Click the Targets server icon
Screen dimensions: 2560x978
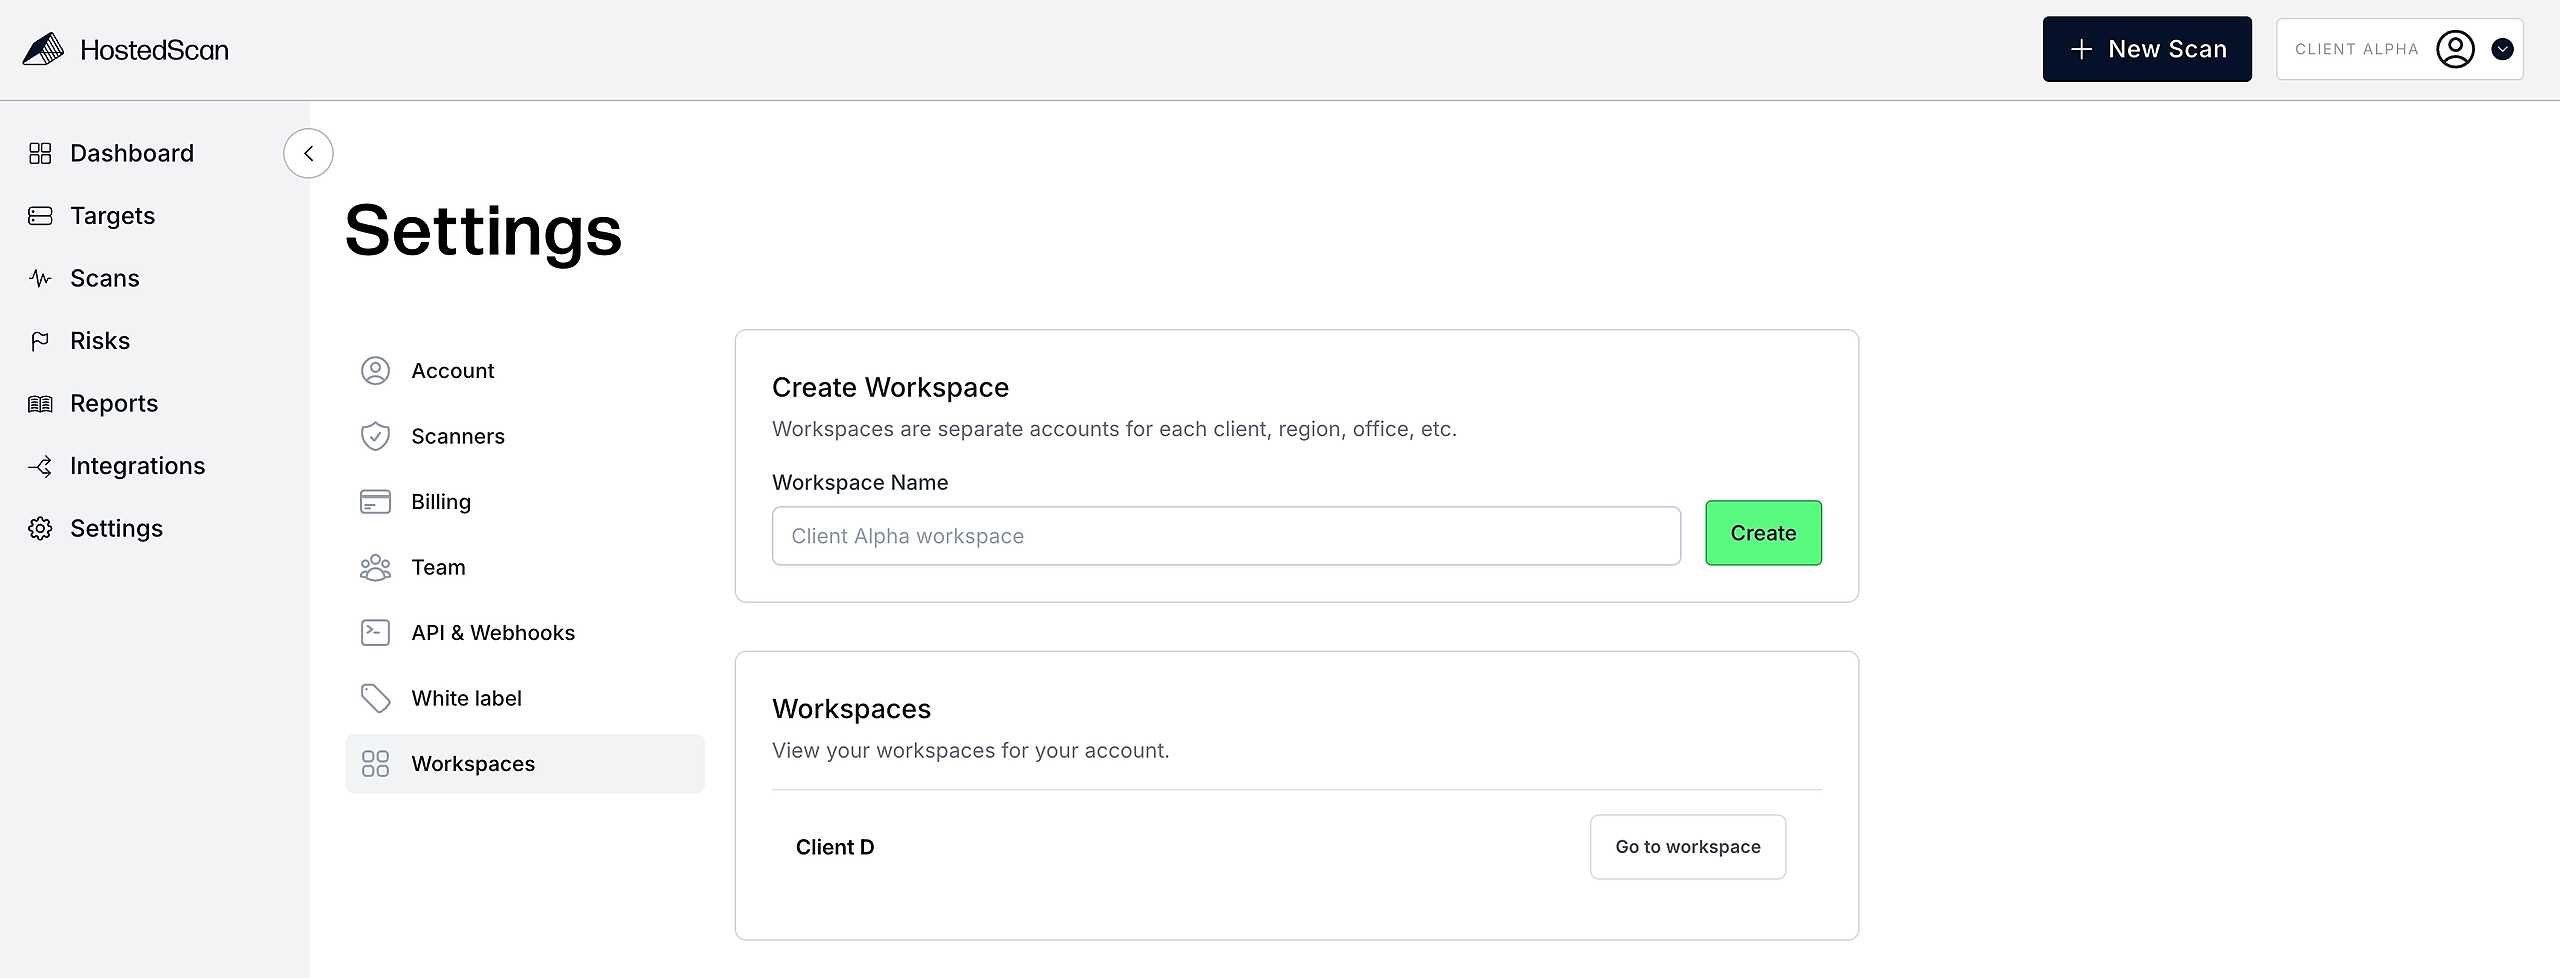pyautogui.click(x=40, y=216)
